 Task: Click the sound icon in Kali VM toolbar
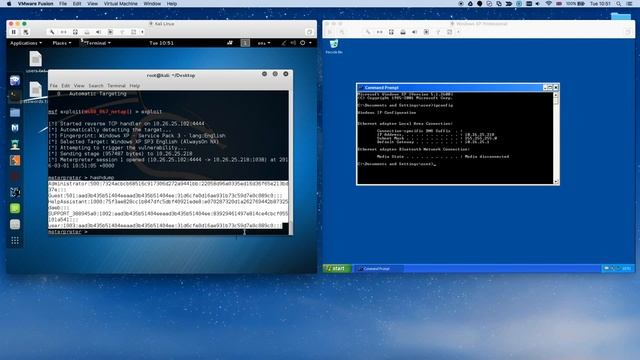pyautogui.click(x=98, y=32)
